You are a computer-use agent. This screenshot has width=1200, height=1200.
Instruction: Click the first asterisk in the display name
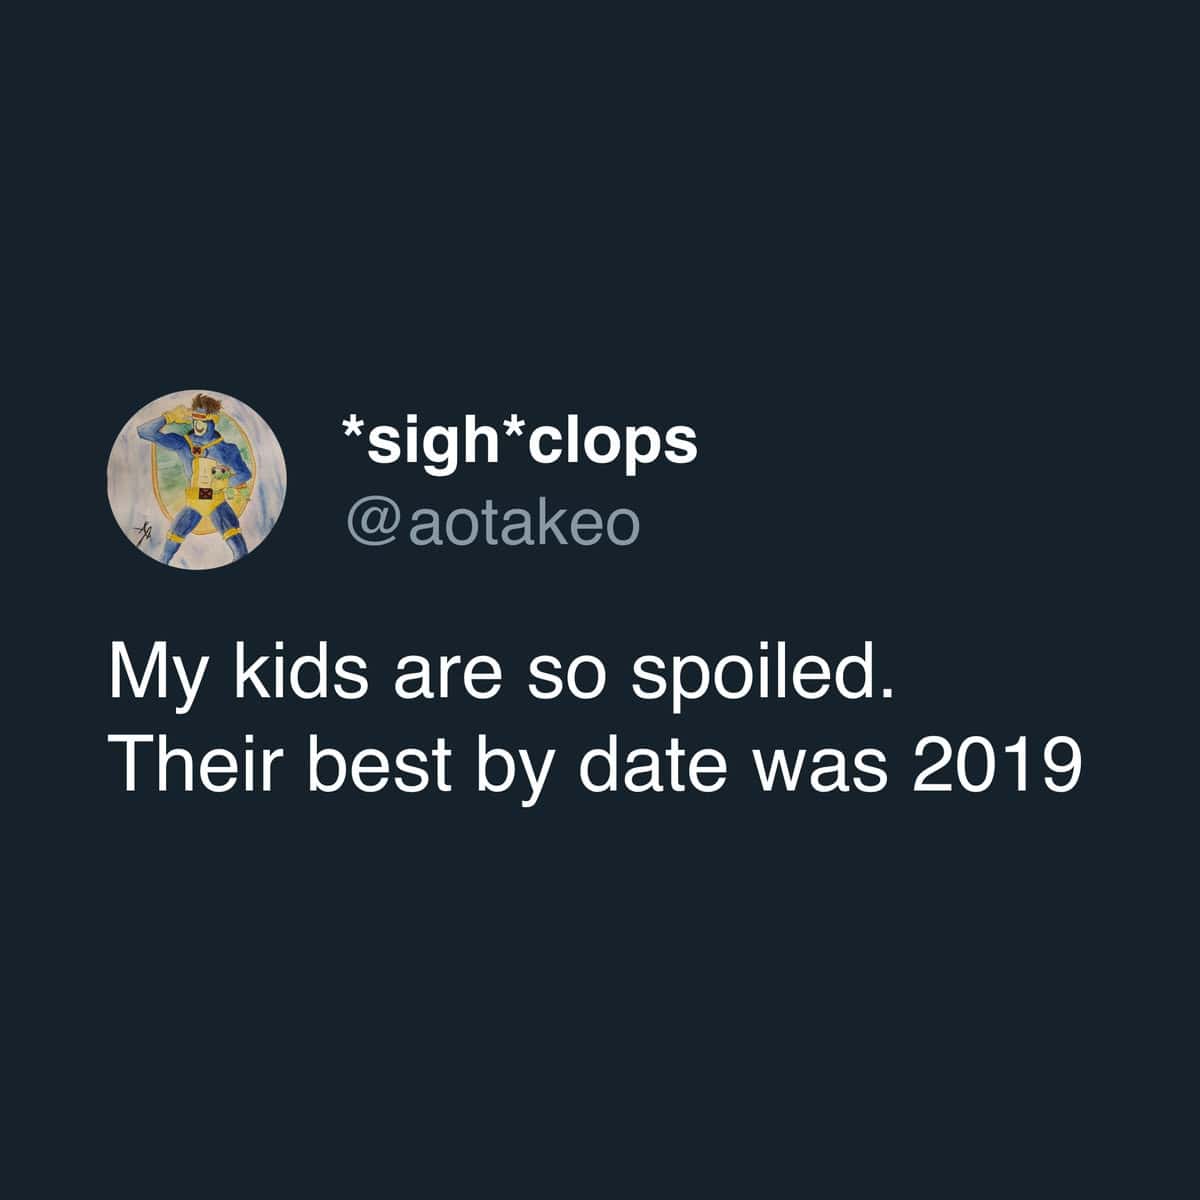pos(353,430)
